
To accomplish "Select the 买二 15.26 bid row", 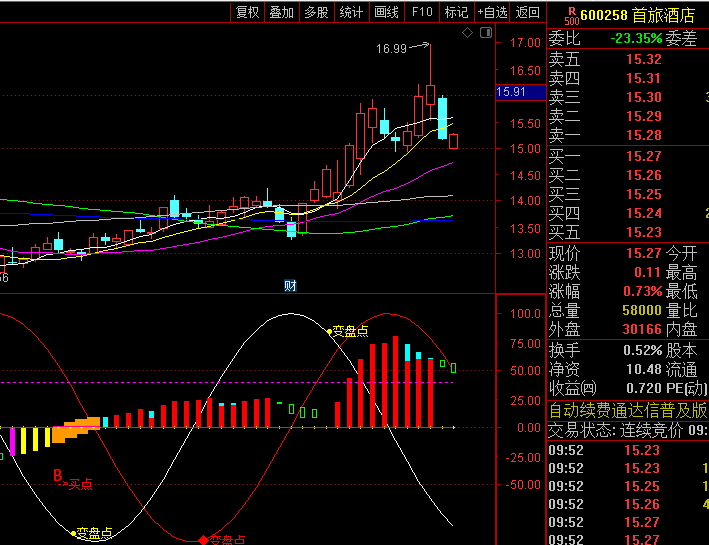I will [x=628, y=175].
